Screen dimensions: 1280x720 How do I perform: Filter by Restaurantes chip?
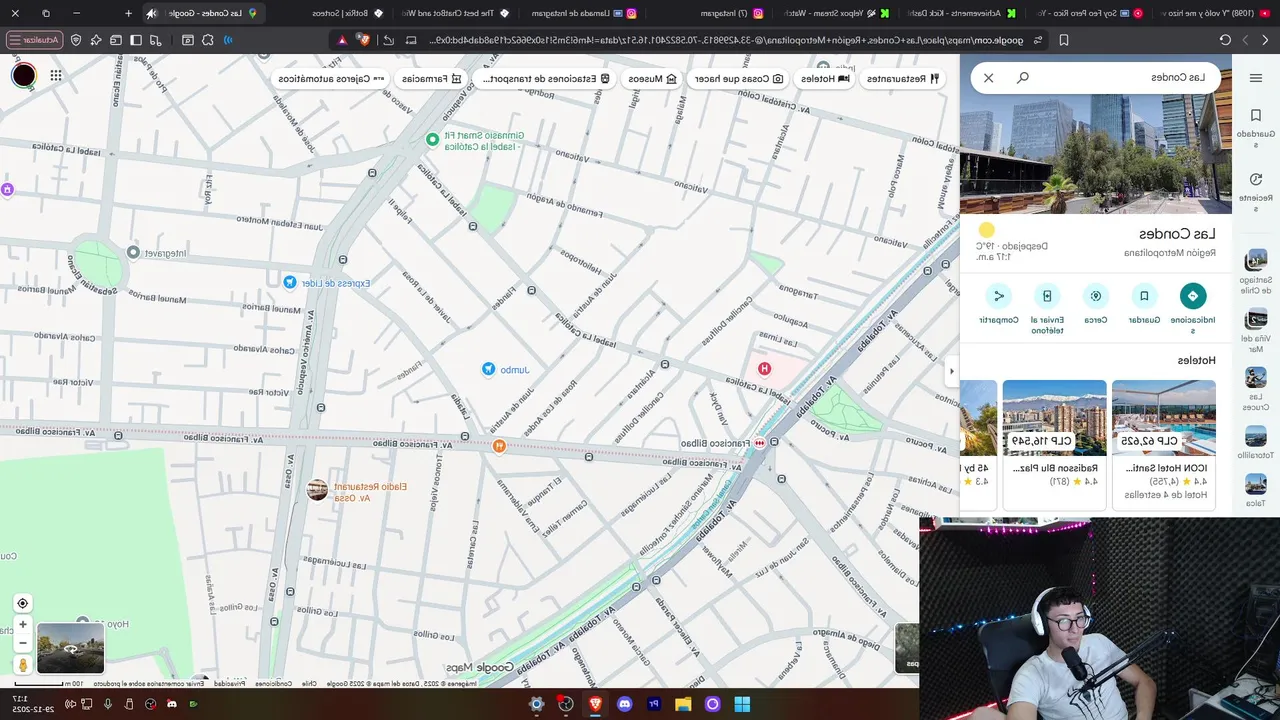click(903, 78)
